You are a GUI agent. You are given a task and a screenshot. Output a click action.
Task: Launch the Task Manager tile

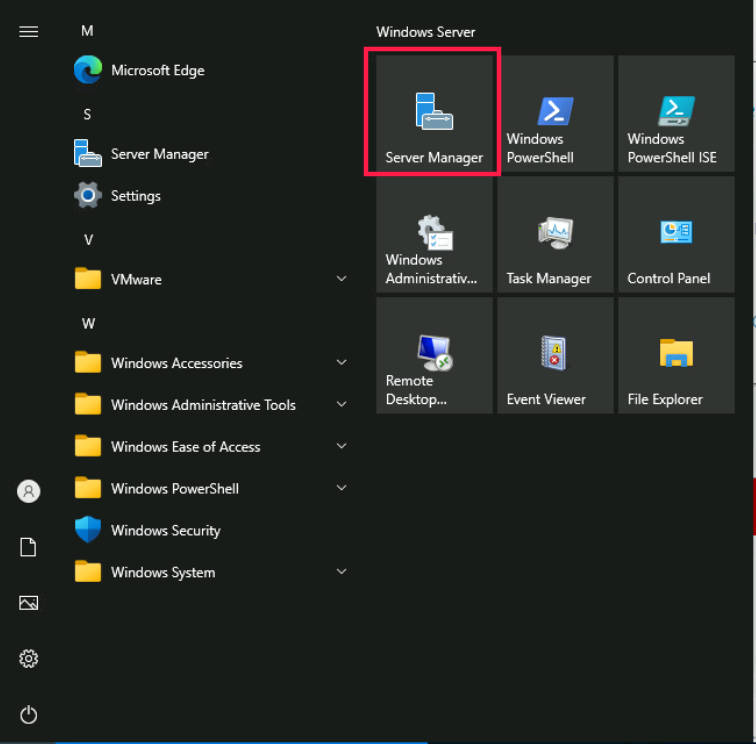pyautogui.click(x=555, y=234)
